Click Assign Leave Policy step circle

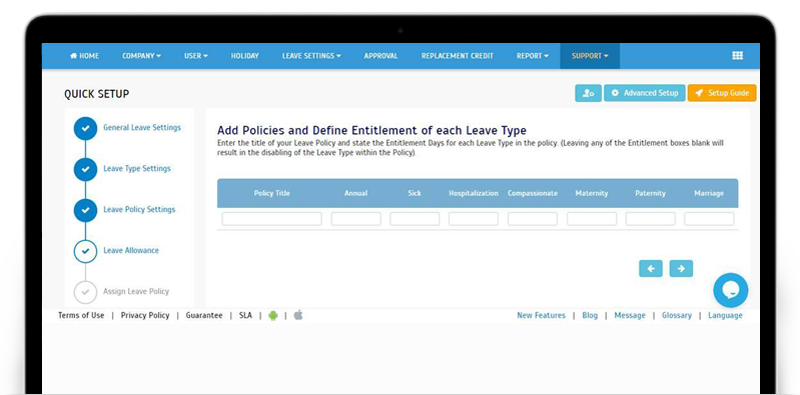tap(85, 292)
